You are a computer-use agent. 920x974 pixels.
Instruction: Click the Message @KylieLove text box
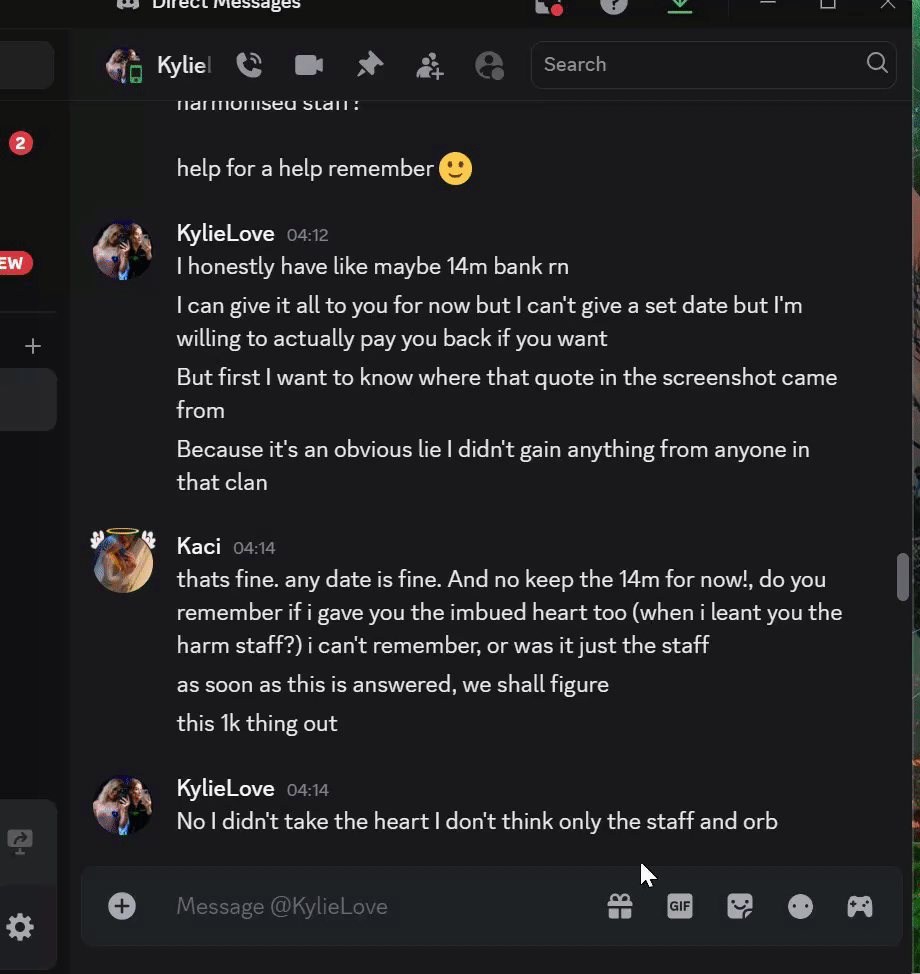380,906
